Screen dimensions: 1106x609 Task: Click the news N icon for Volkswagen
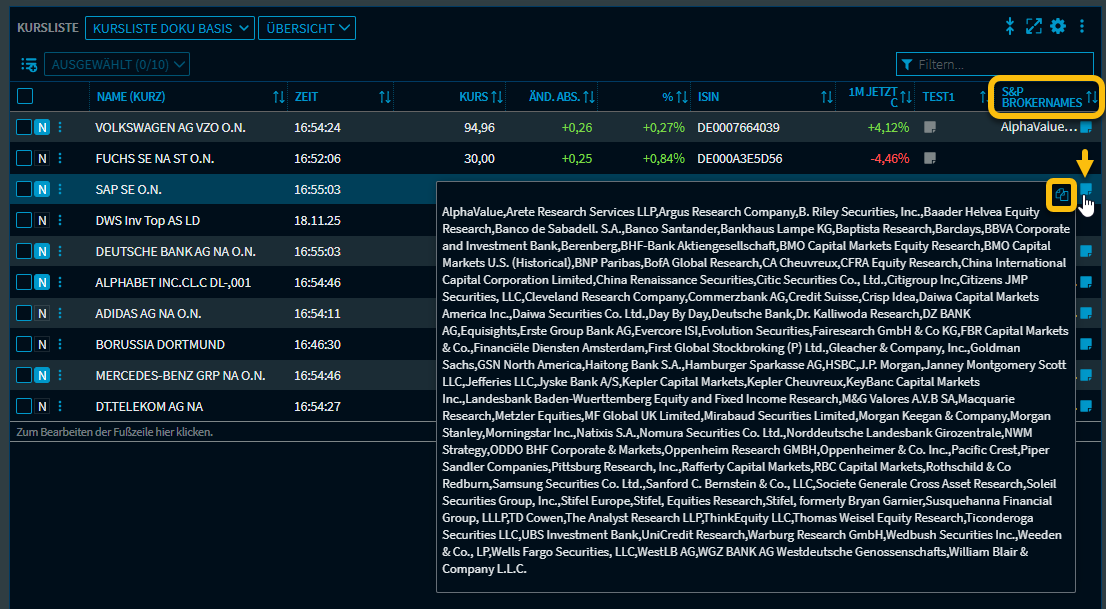click(42, 128)
